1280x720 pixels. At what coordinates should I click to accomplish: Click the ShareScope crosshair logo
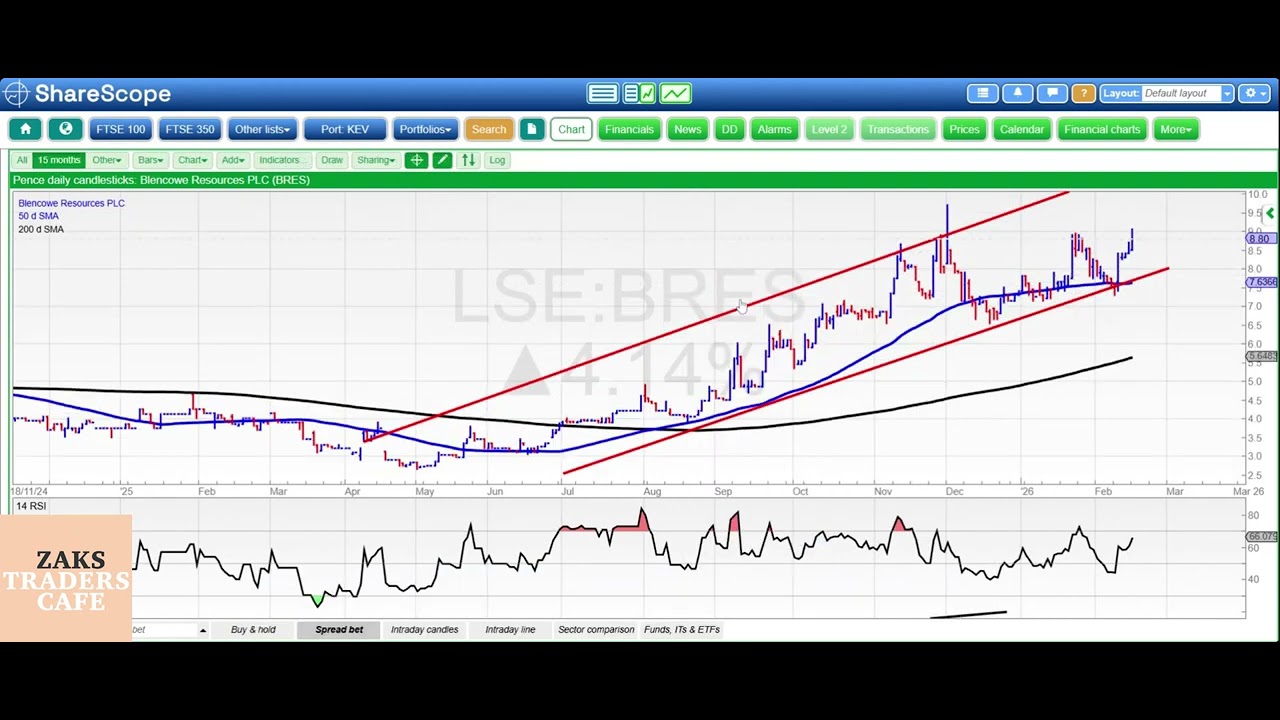tap(15, 94)
